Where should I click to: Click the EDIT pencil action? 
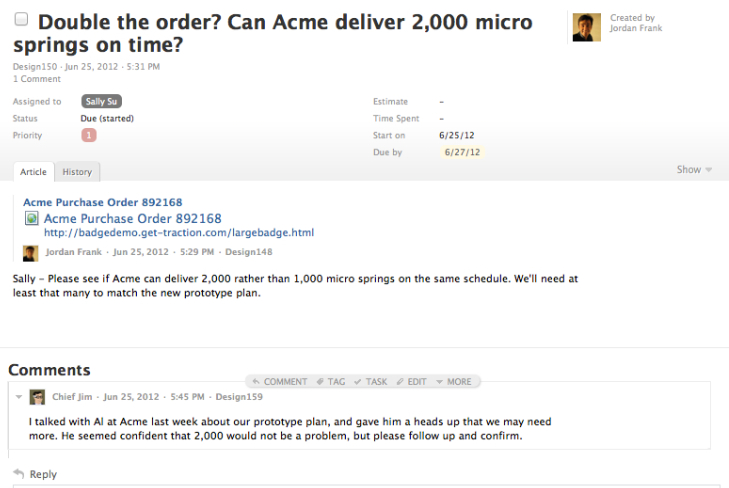(x=412, y=382)
